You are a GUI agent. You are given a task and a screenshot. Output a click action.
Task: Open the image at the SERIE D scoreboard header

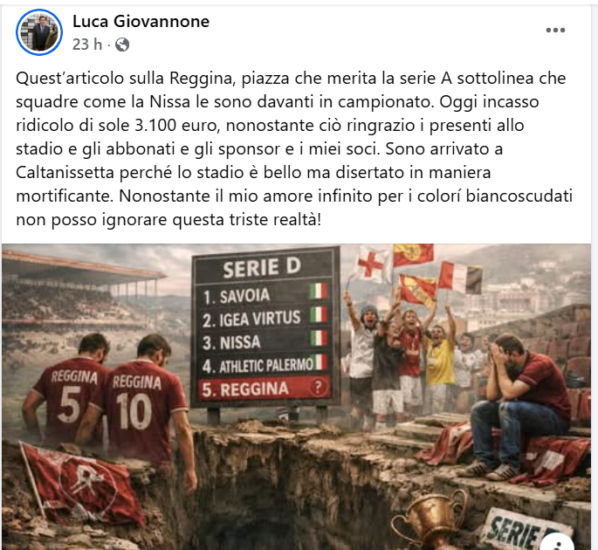click(262, 267)
